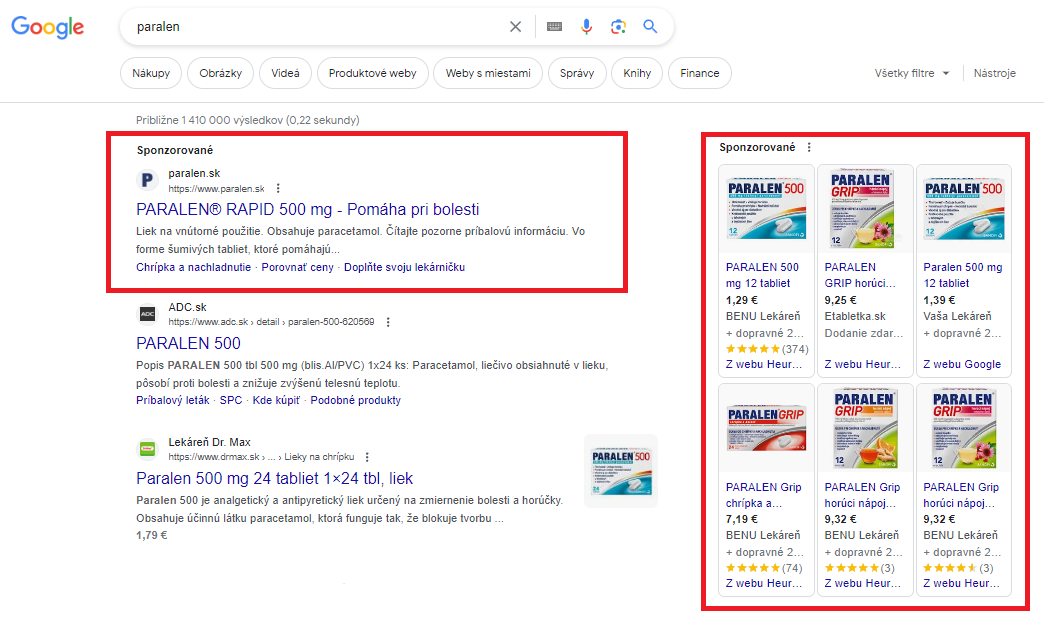Switch to Videá filter

tap(285, 73)
